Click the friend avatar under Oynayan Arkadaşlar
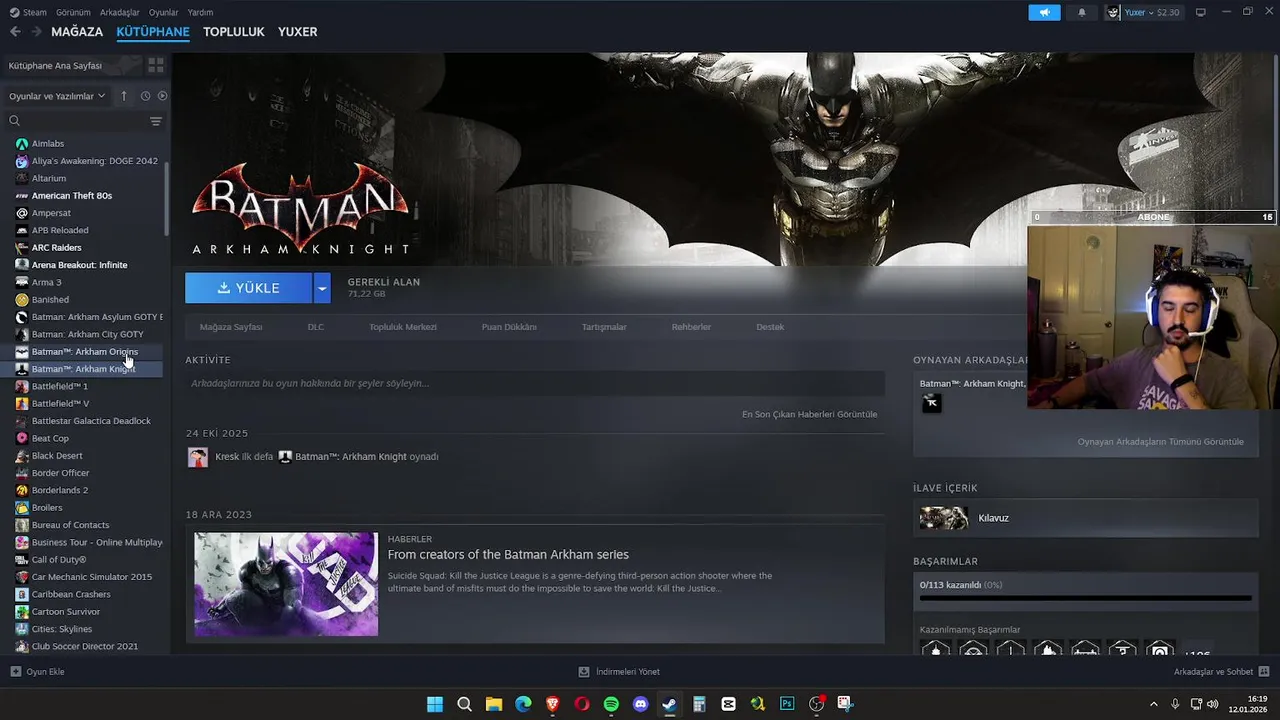The image size is (1280, 720). (x=931, y=403)
